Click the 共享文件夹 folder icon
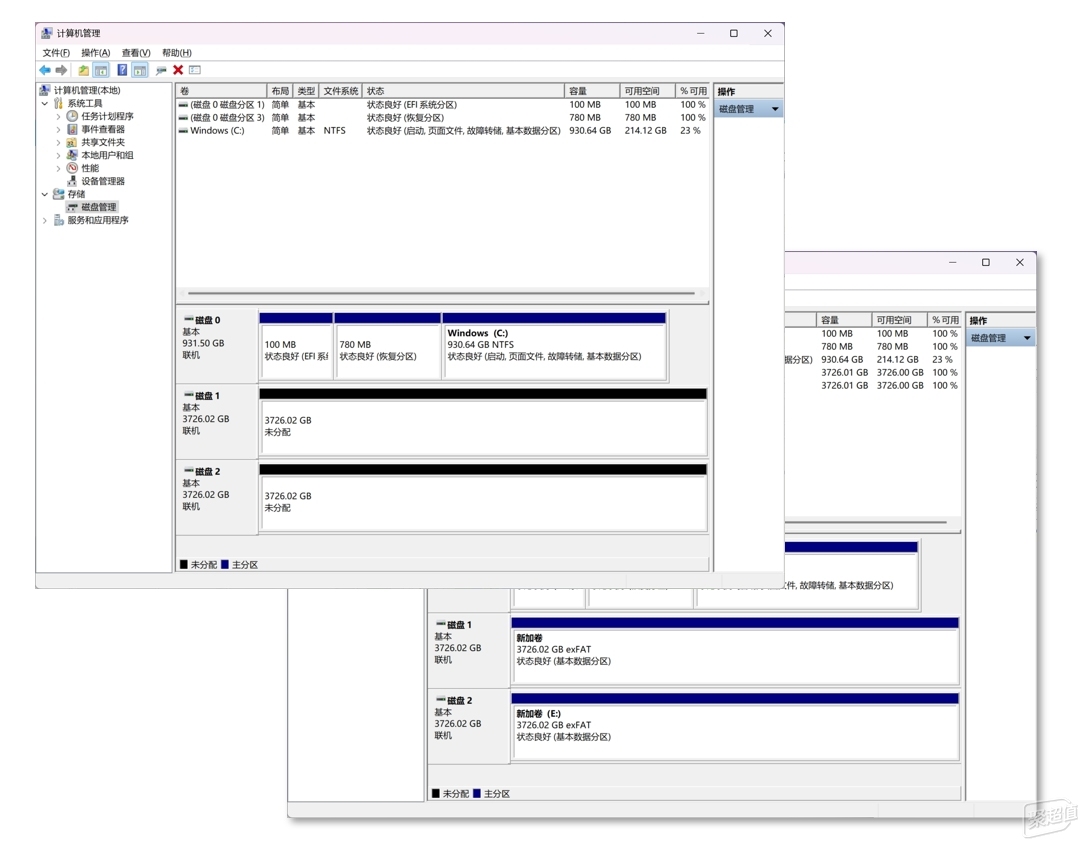This screenshot has height=849, width=1089. (72, 142)
